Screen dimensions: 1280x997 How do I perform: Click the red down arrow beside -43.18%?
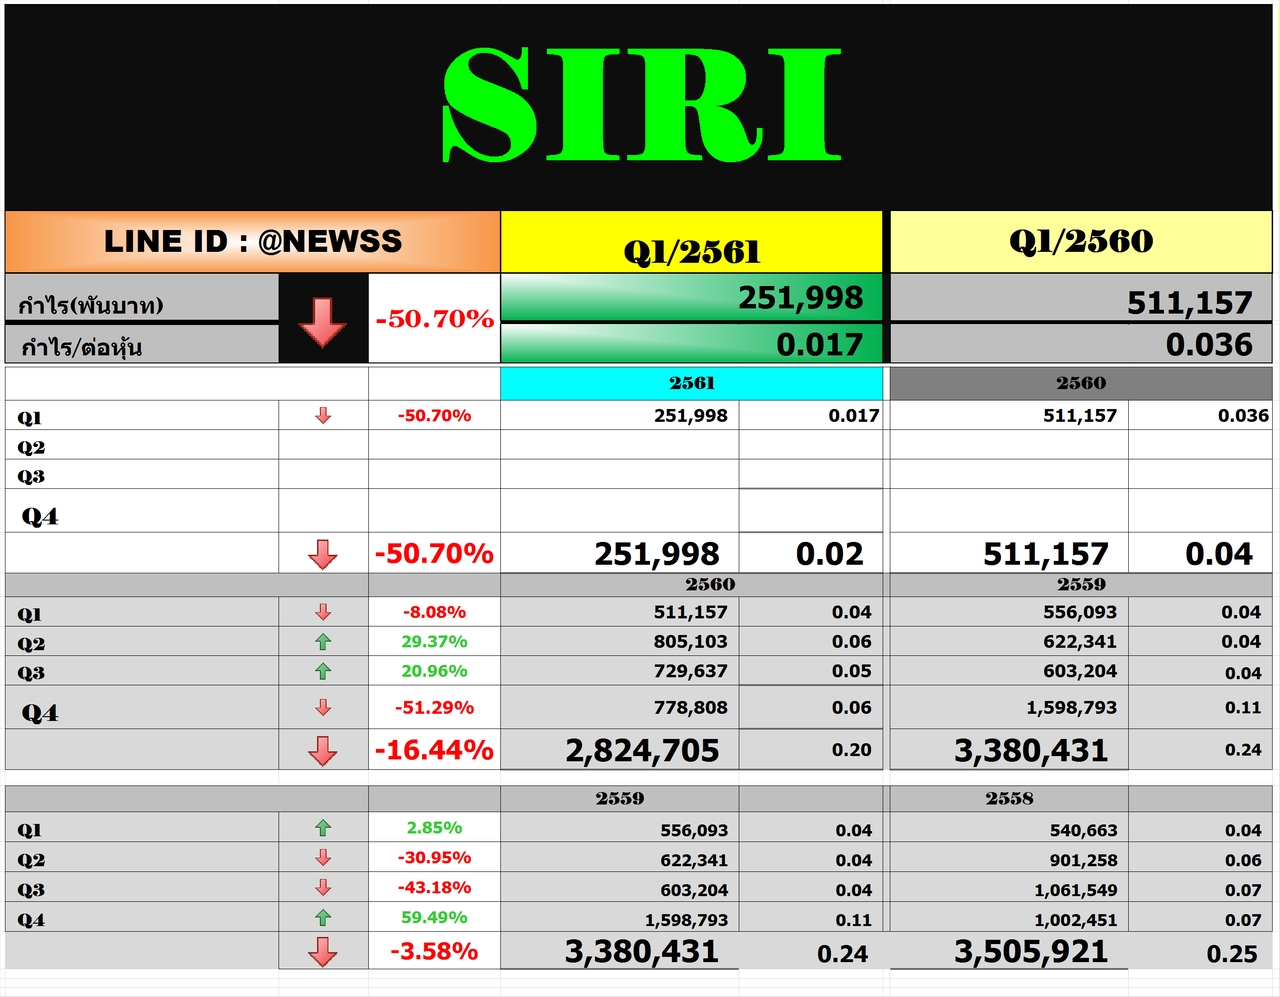[323, 887]
